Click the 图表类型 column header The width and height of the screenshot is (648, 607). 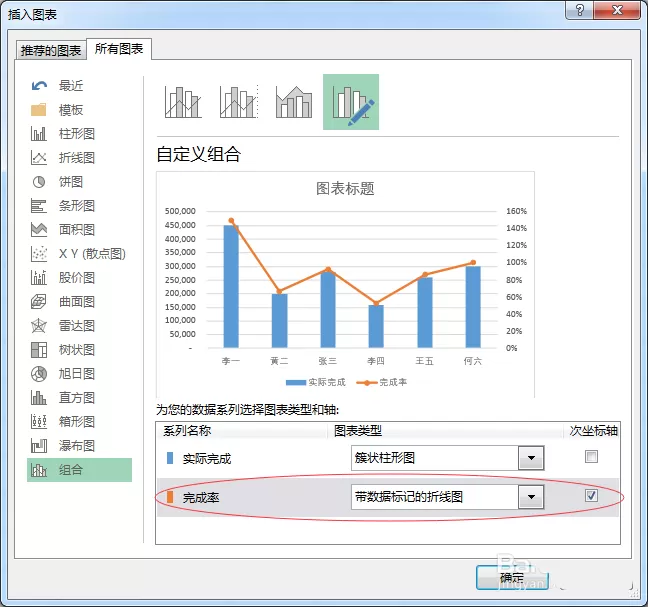(358, 431)
